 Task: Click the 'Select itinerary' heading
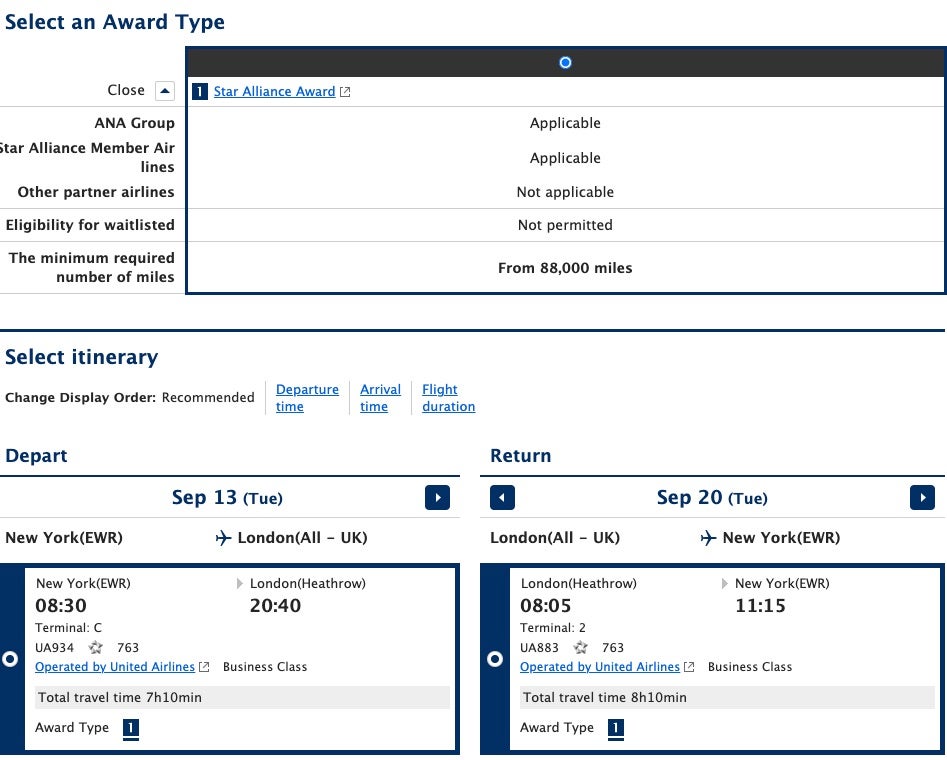[x=82, y=357]
